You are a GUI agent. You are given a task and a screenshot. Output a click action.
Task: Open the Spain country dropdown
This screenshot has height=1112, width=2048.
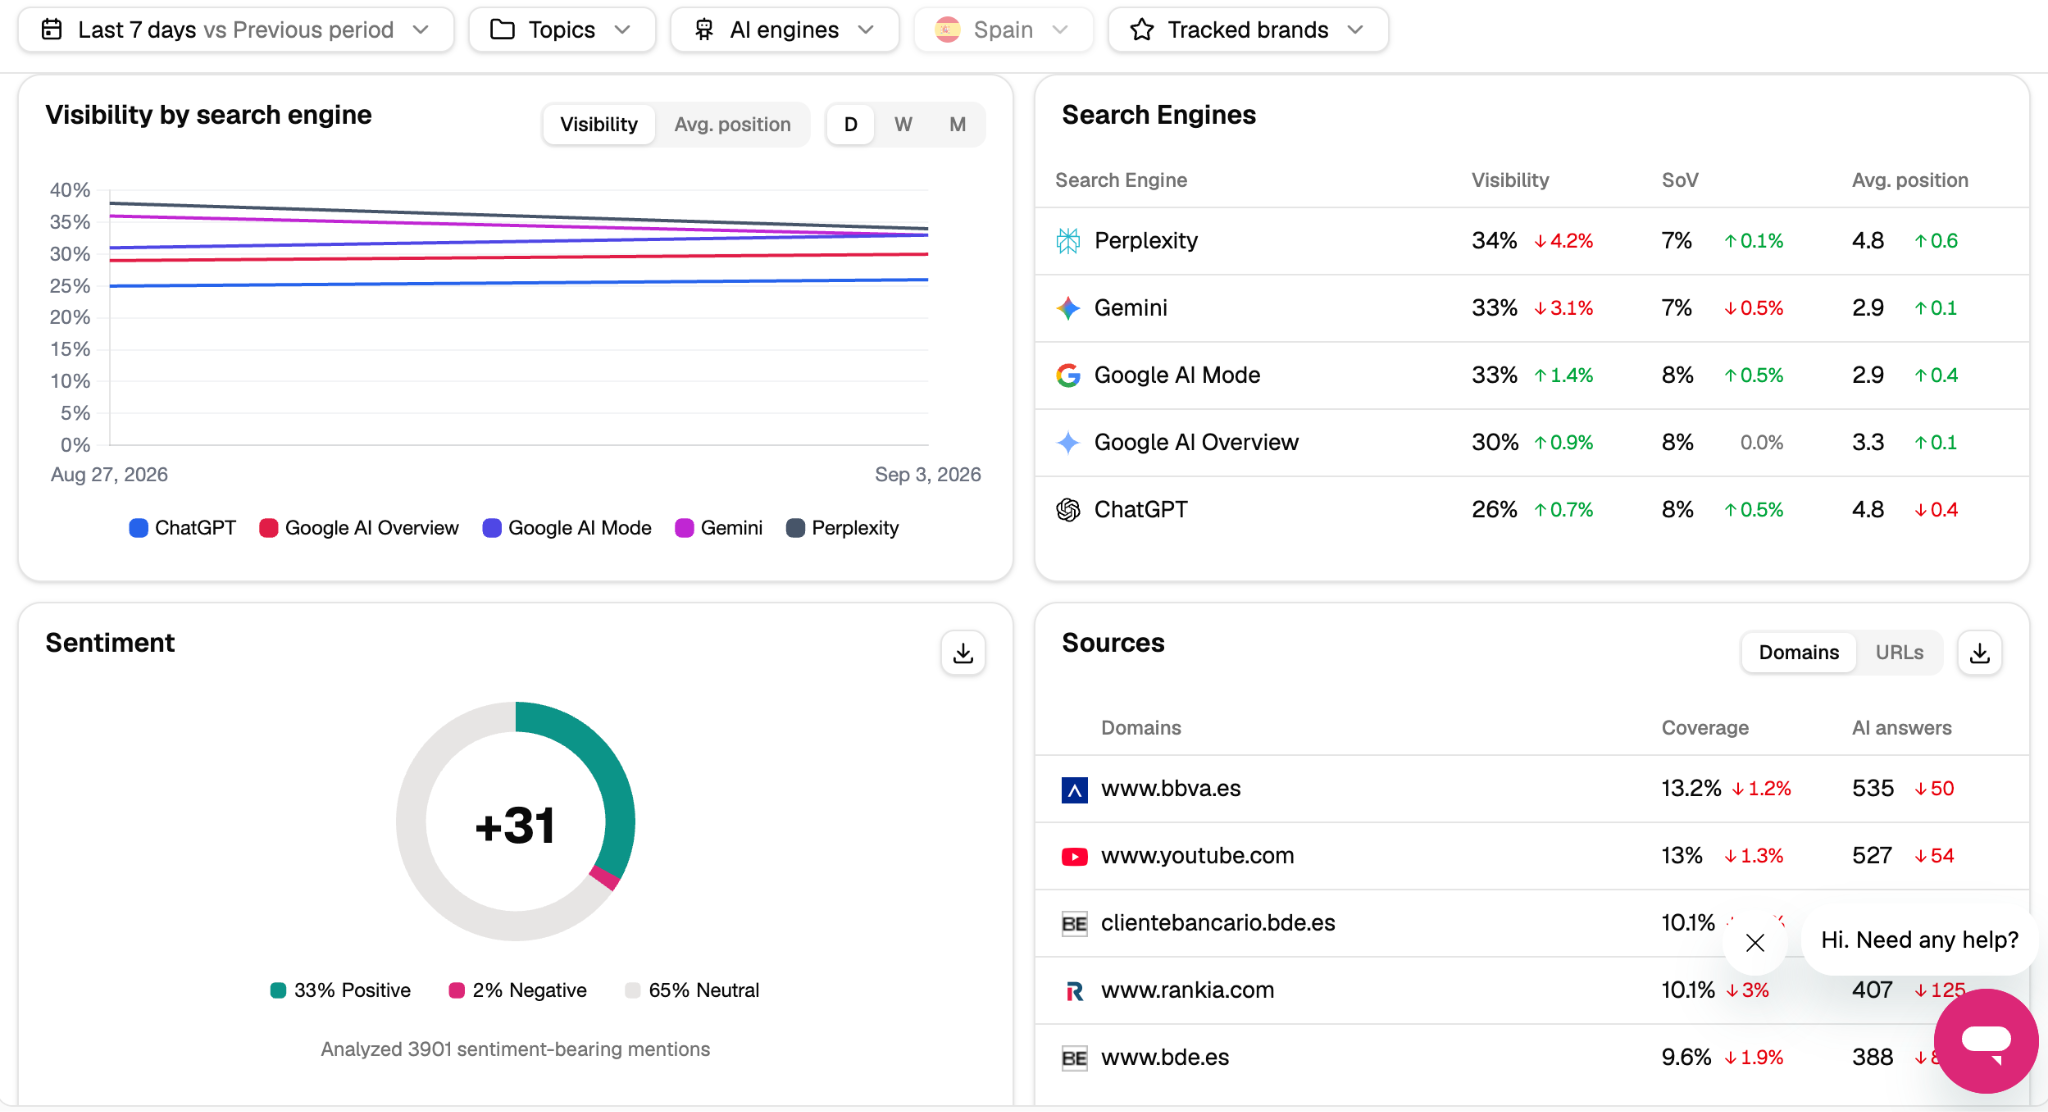coord(1003,30)
